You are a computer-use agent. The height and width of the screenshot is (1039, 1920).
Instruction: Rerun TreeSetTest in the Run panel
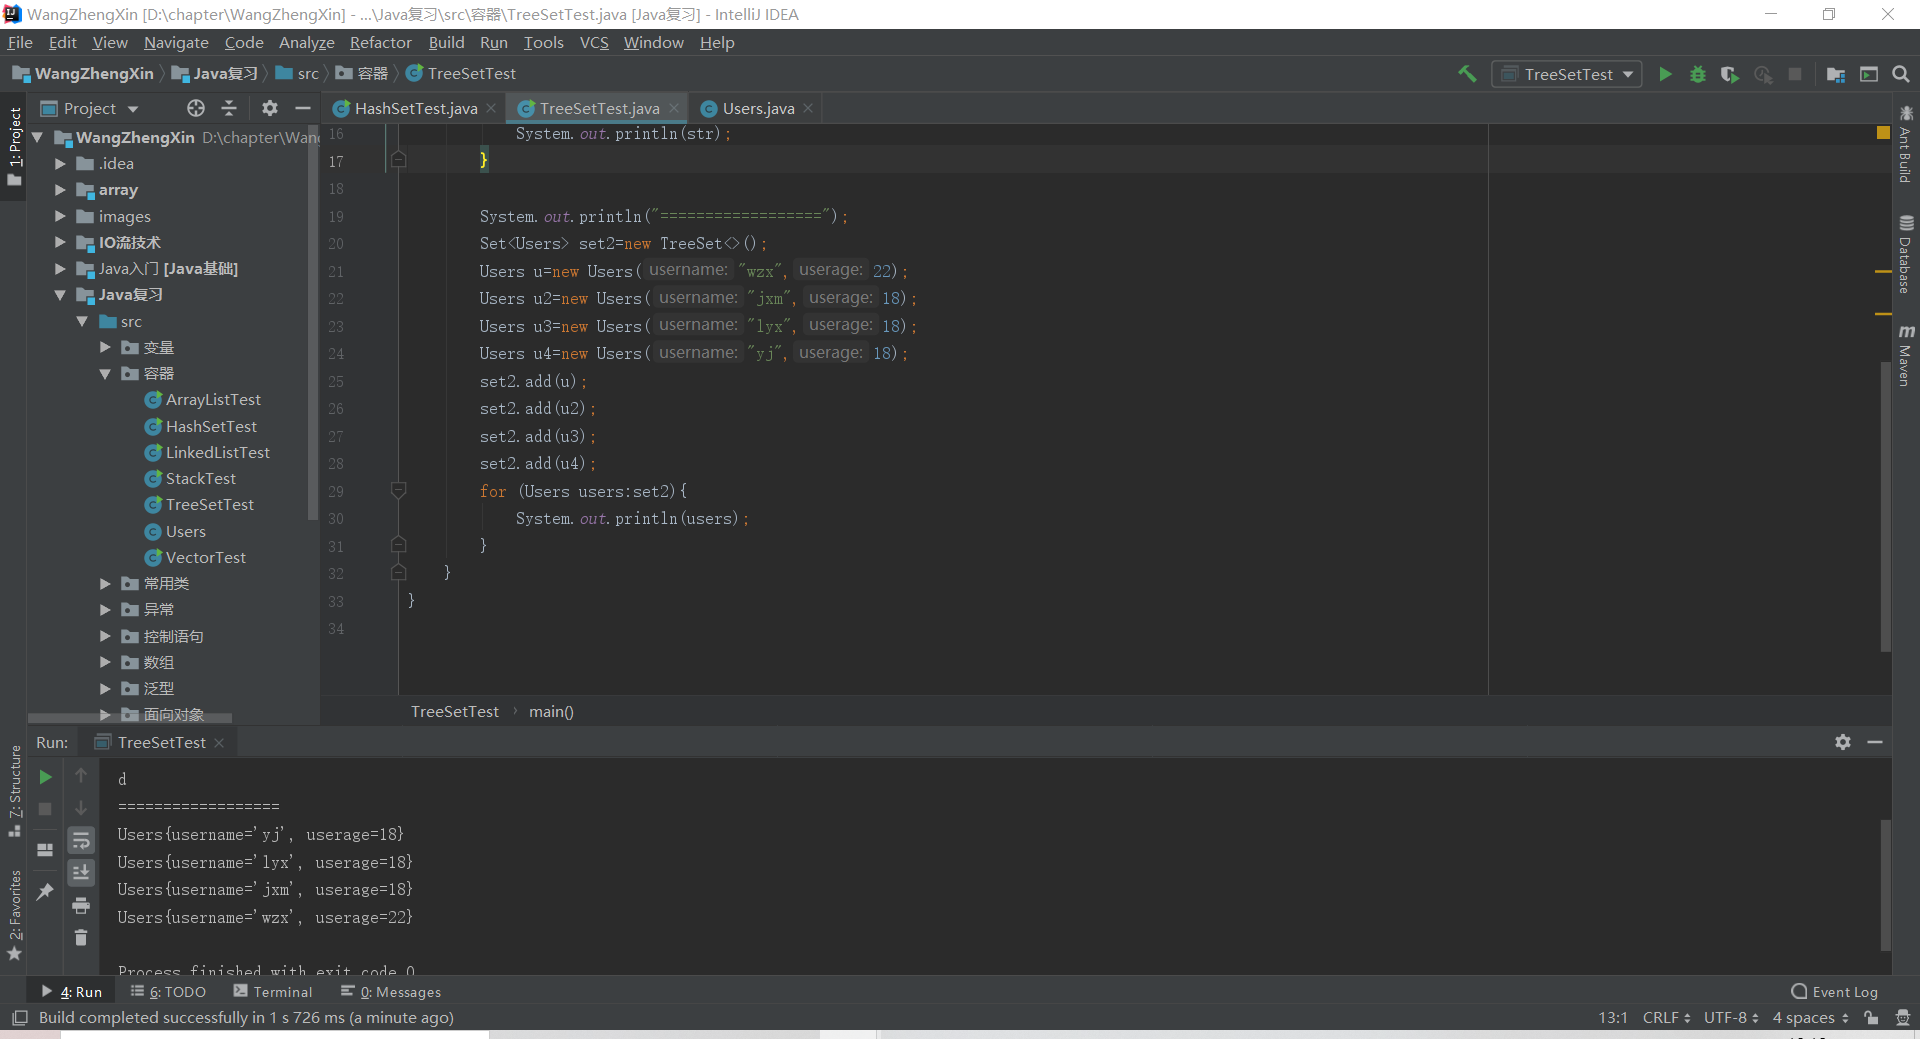(x=45, y=777)
